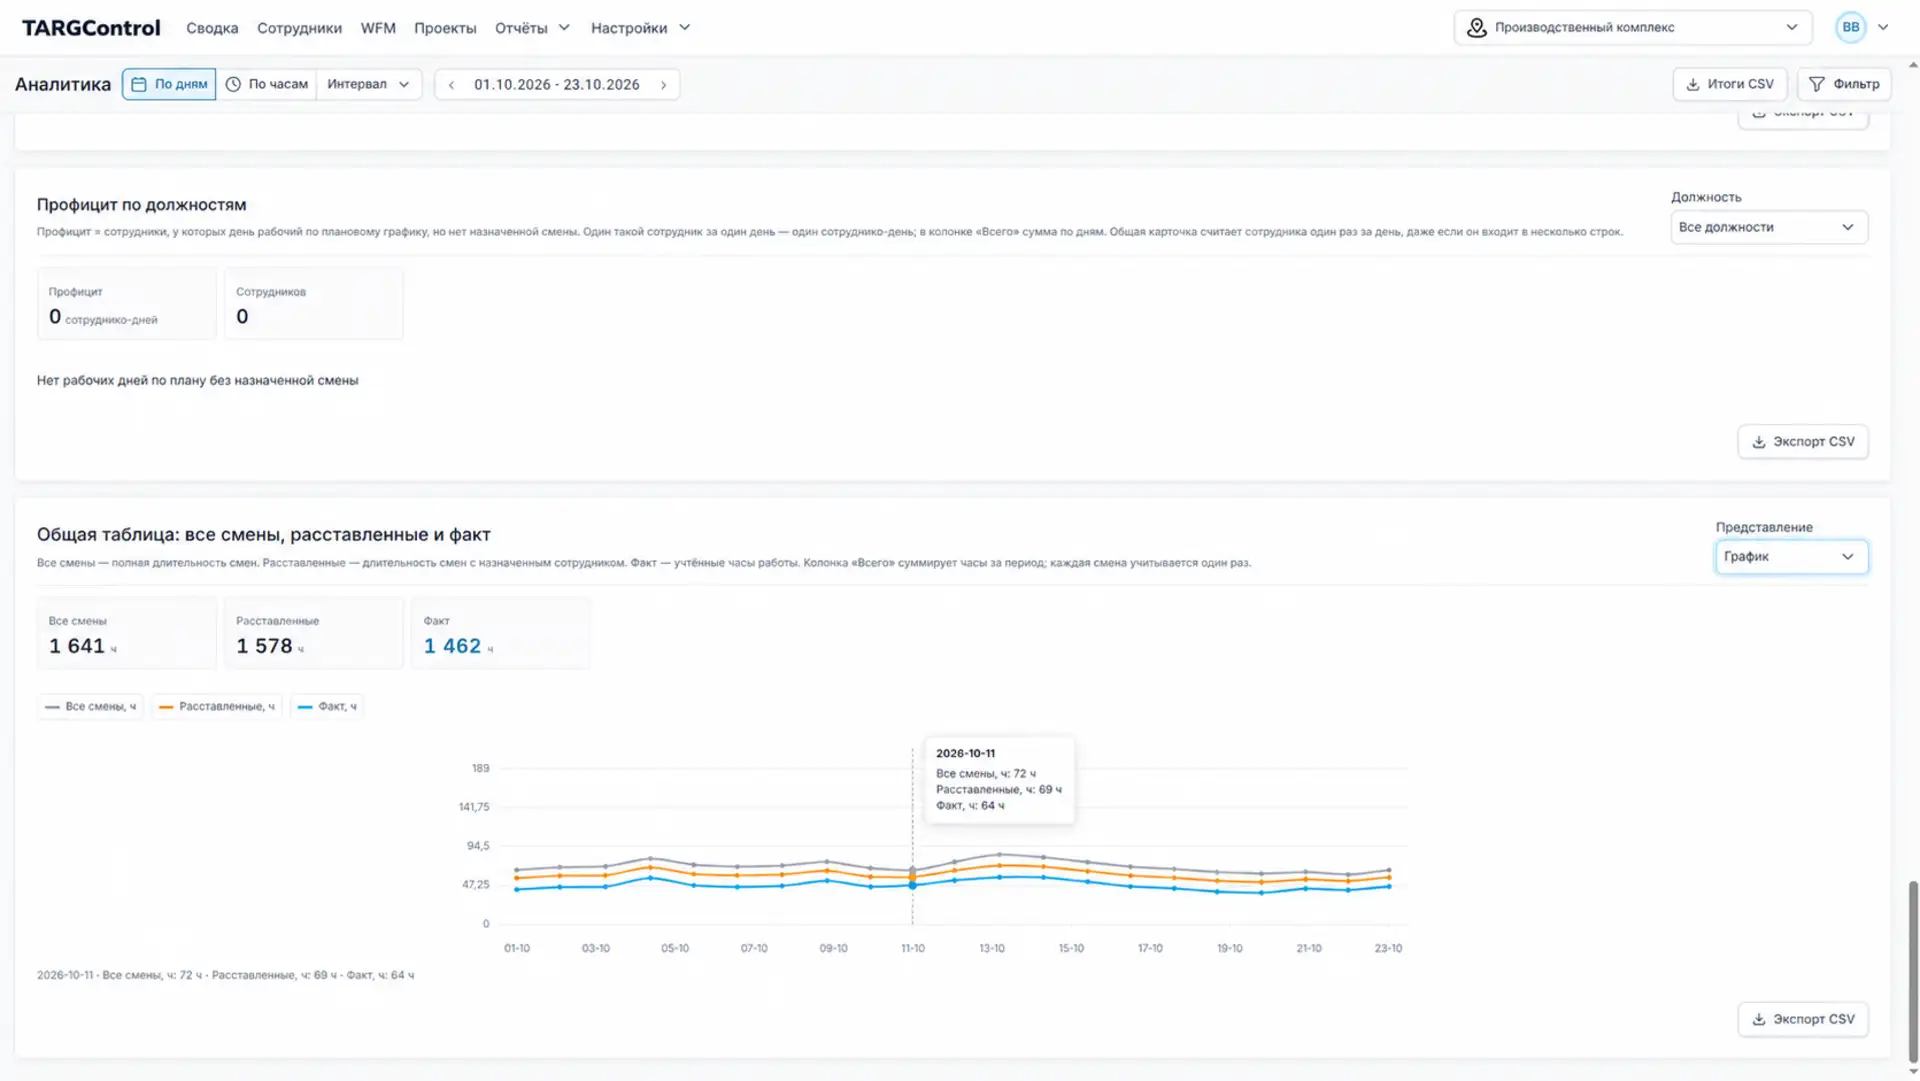Screen dimensions: 1920x1081
Task: Expand the Отчёты dropdown menu
Action: click(x=532, y=28)
